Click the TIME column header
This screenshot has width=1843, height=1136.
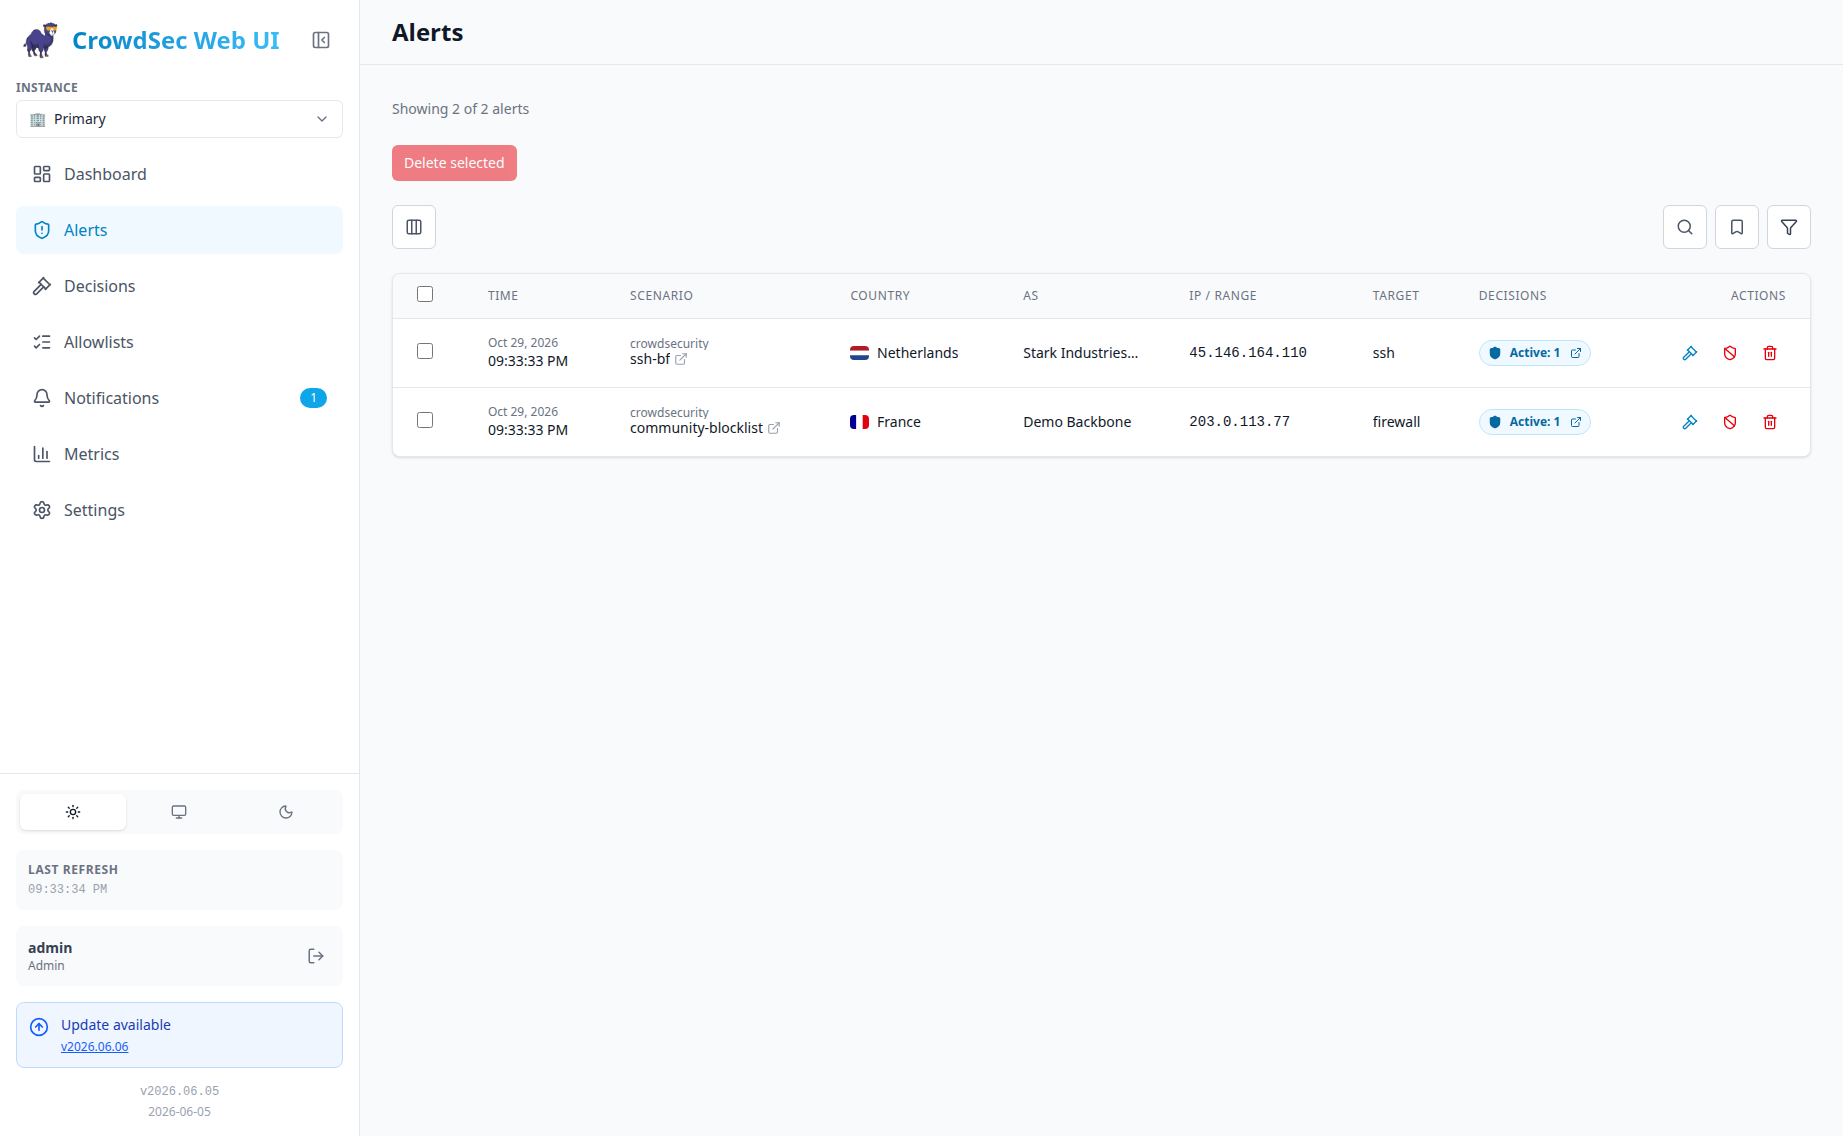coord(503,296)
